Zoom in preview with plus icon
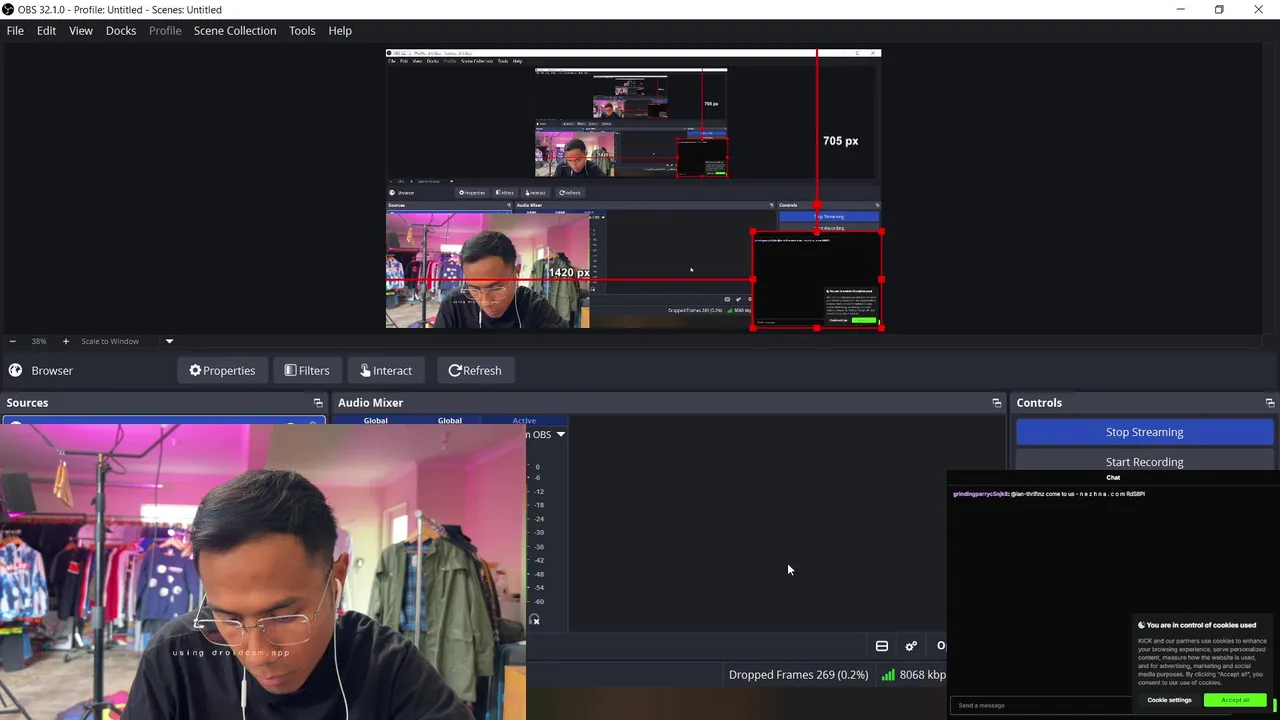The image size is (1280, 720). pos(66,341)
